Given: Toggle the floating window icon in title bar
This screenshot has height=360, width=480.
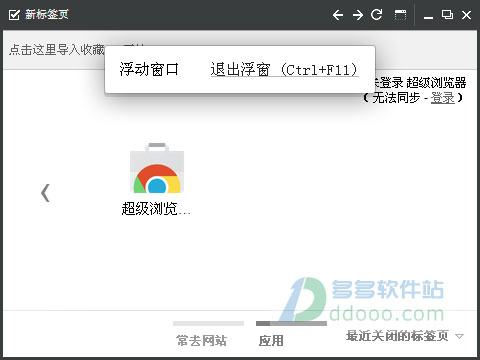Looking at the screenshot, I should point(400,15).
